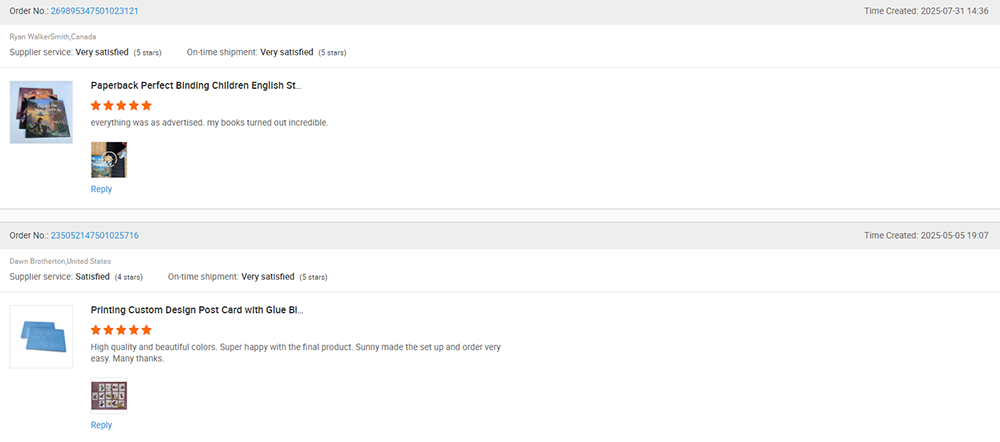
Task: Click the review text "everything was as advertised"
Action: tap(209, 123)
